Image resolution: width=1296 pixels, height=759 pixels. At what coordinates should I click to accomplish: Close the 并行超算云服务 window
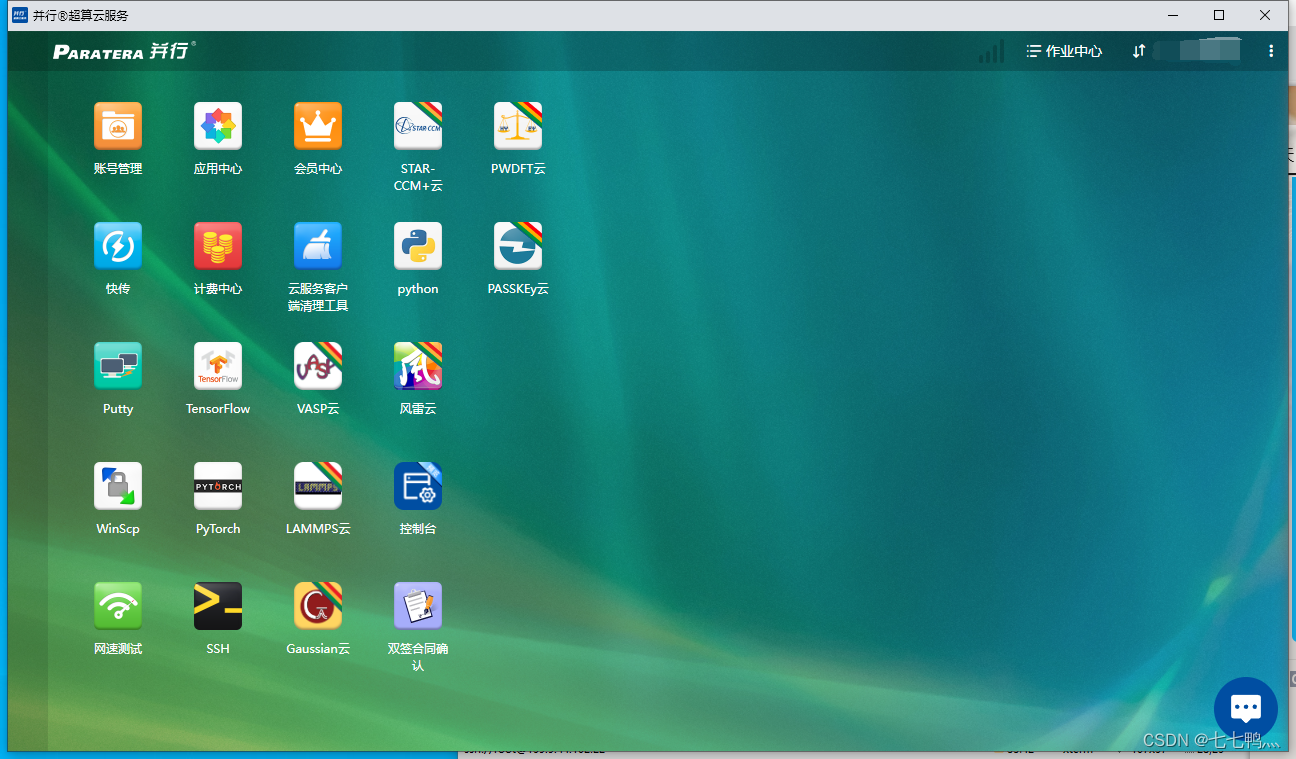(1265, 15)
